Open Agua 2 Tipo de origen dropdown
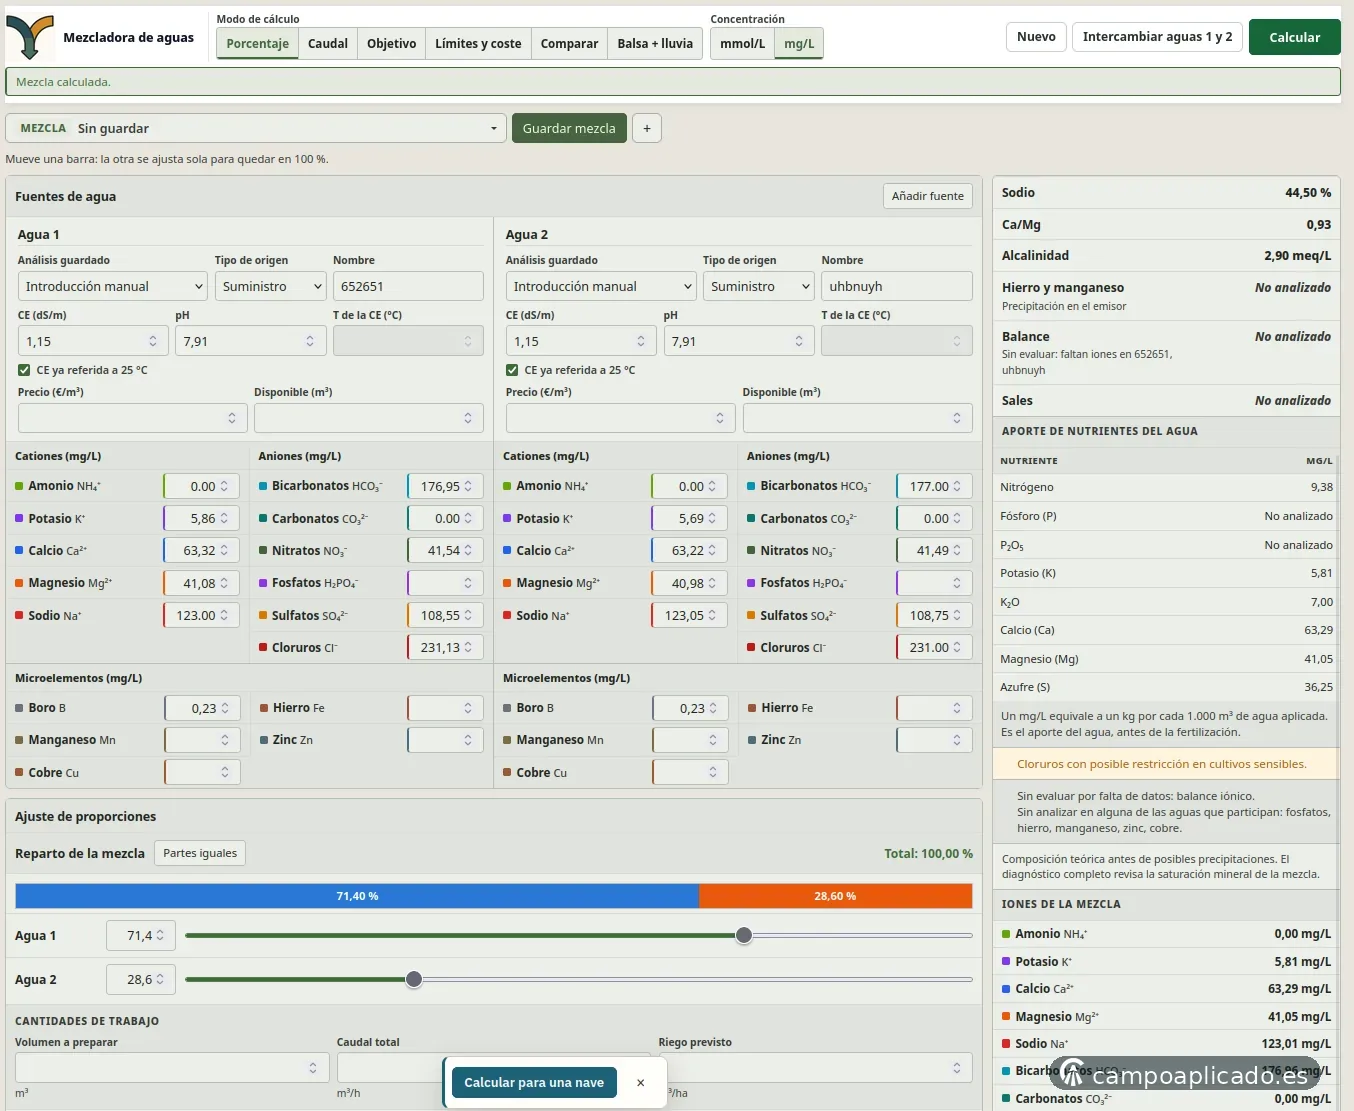The image size is (1354, 1111). (x=758, y=286)
